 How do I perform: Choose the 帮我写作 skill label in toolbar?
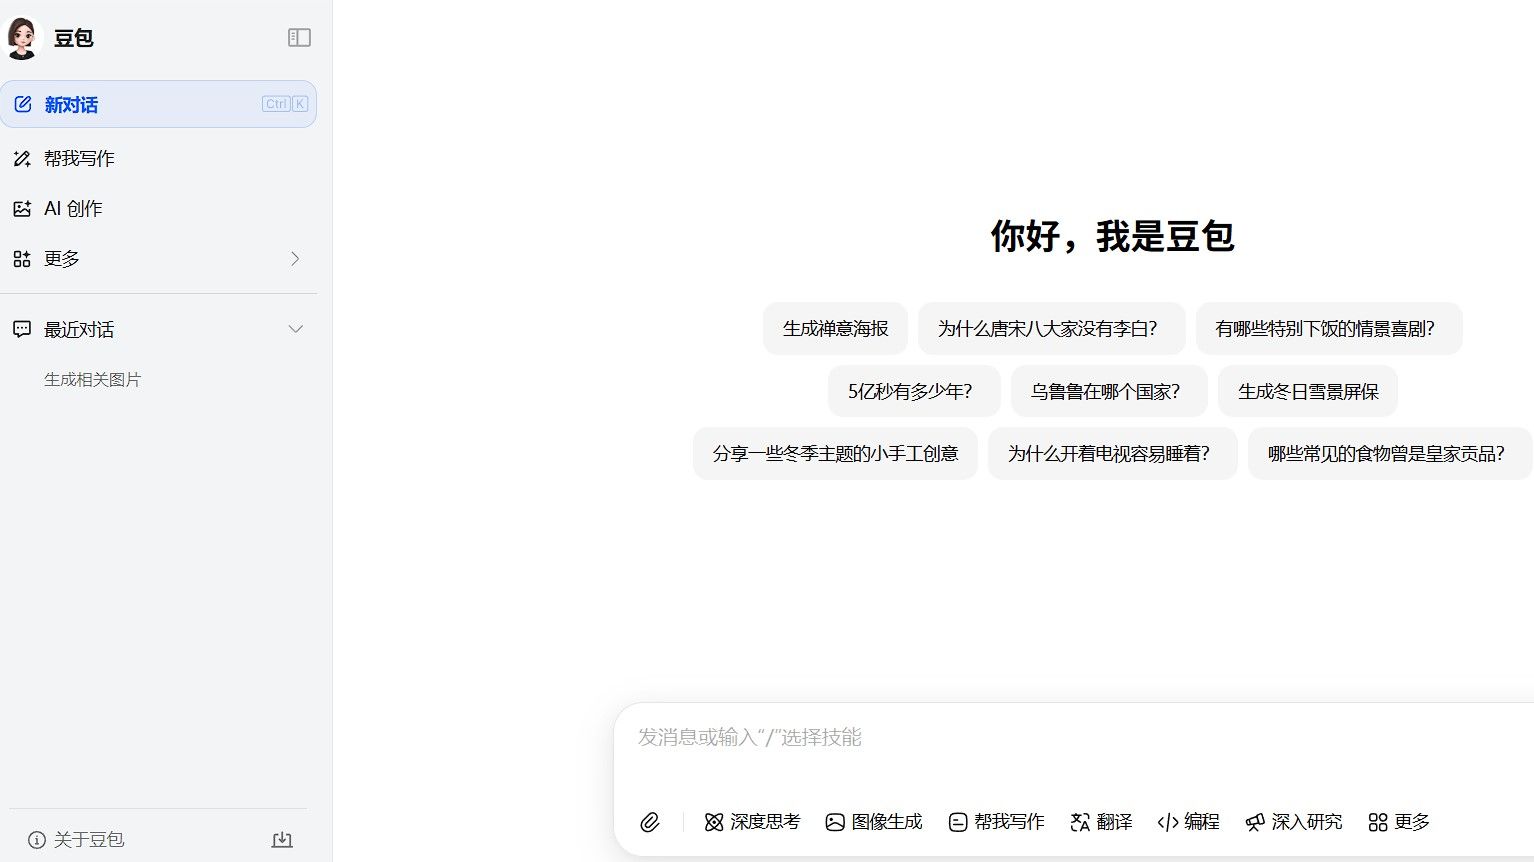[1009, 822]
